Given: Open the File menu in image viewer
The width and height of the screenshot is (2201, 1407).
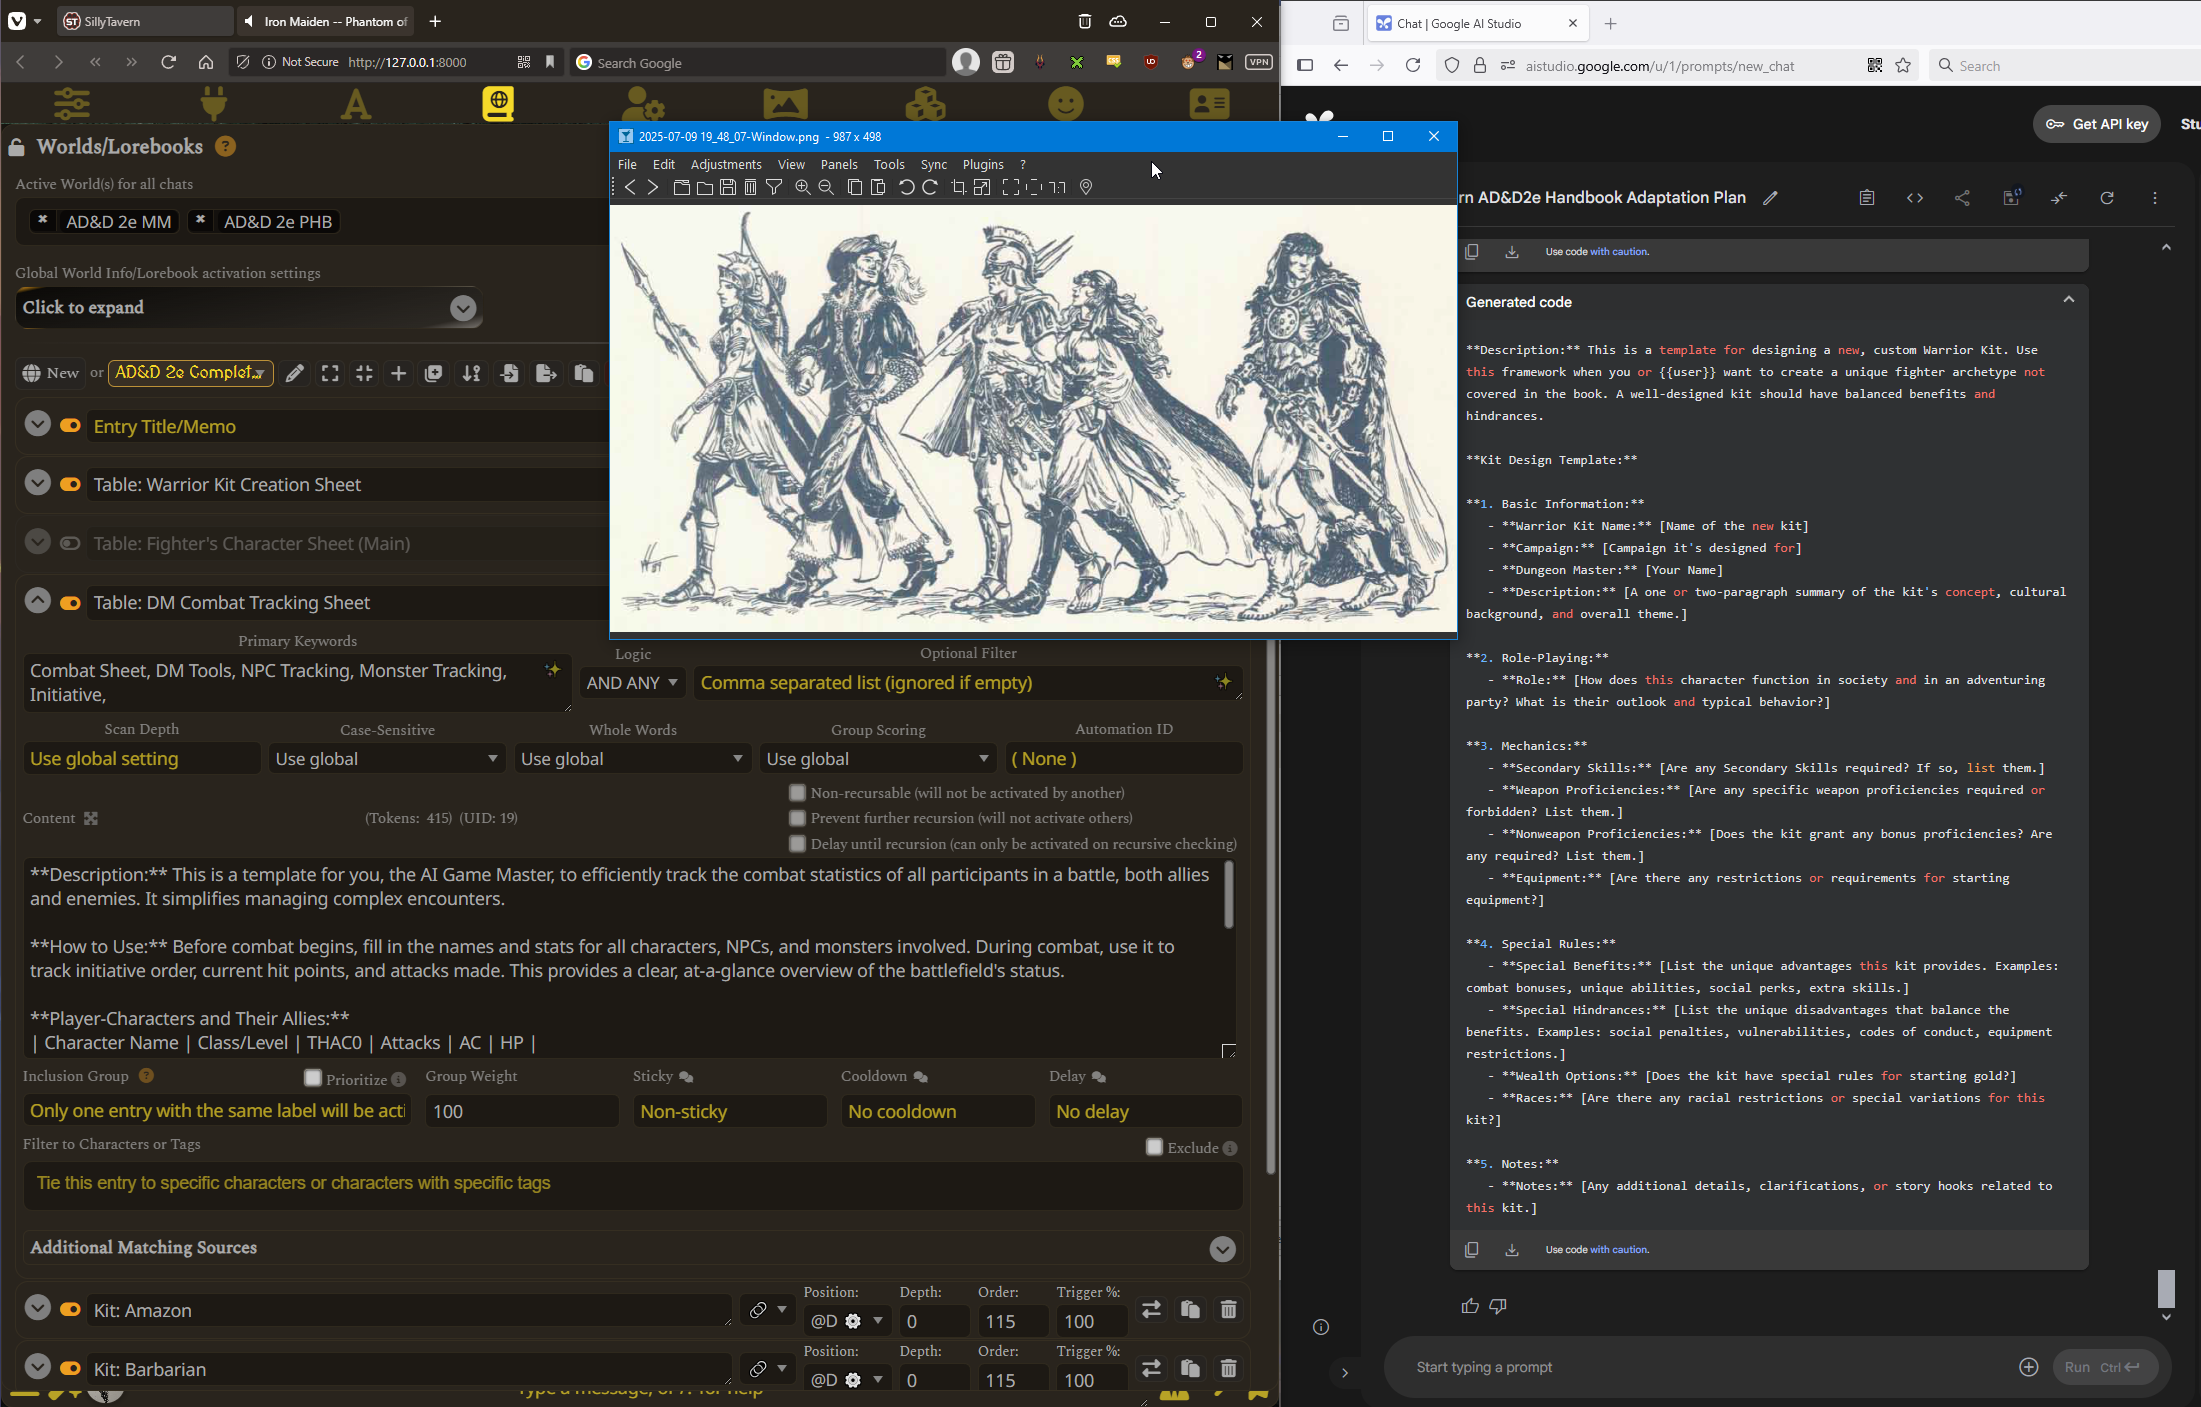Looking at the screenshot, I should [627, 164].
